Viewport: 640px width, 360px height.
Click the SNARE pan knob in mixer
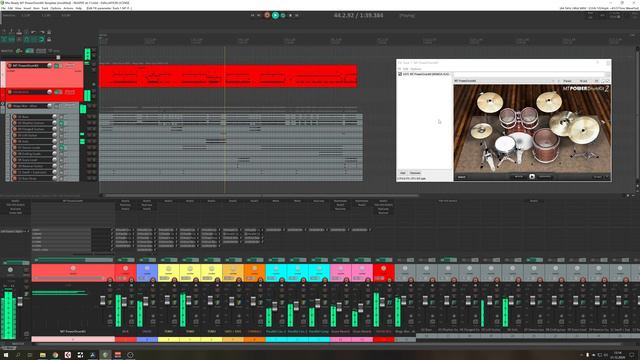147,268
